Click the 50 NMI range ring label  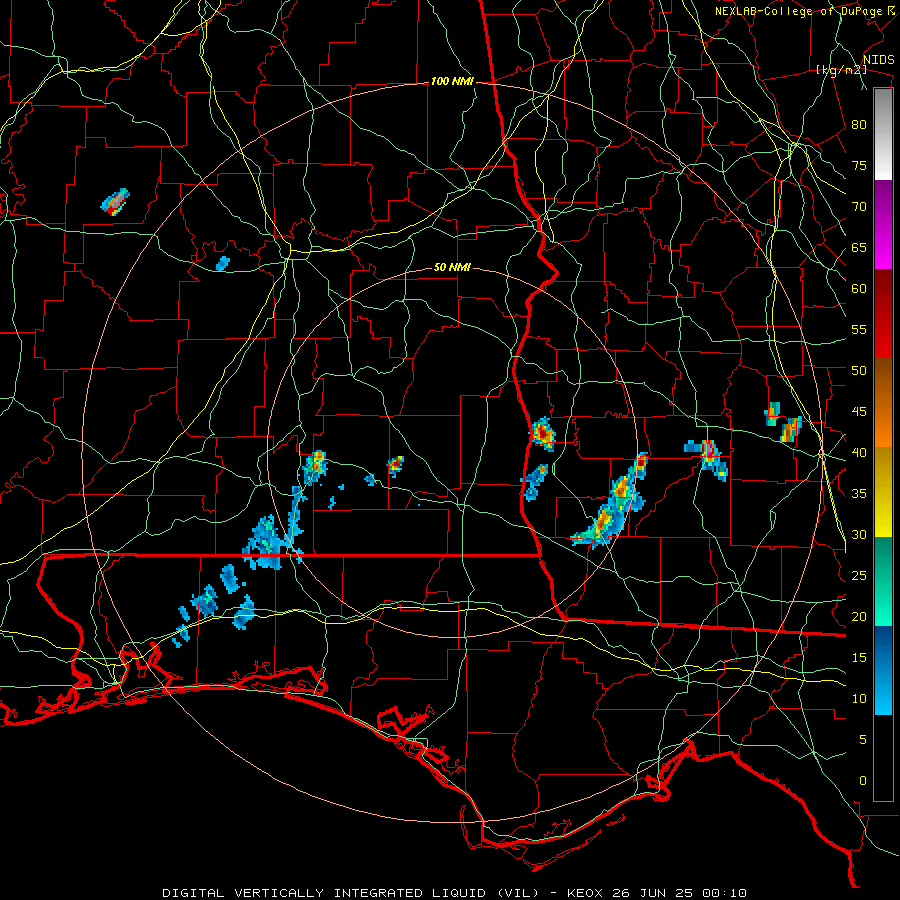[x=452, y=267]
